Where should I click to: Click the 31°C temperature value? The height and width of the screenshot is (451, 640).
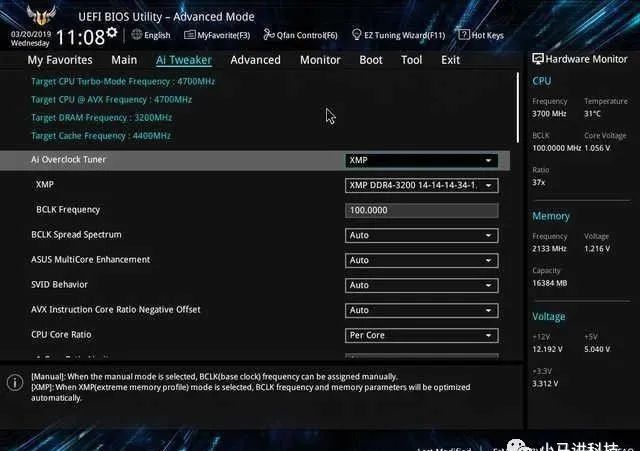592,114
